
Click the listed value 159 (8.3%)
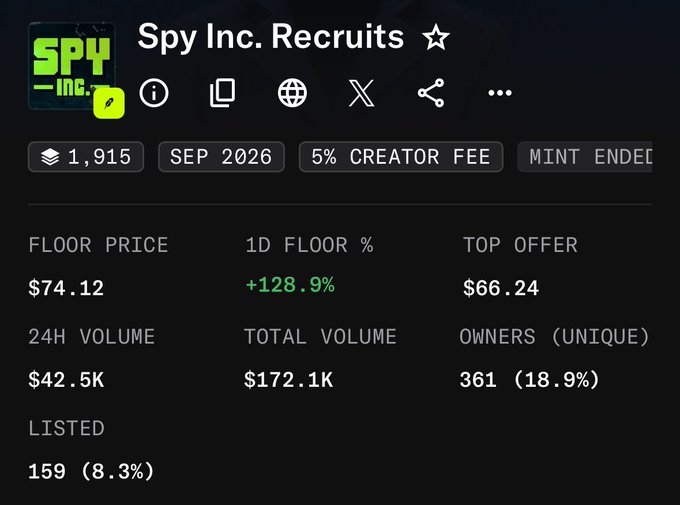tap(91, 471)
